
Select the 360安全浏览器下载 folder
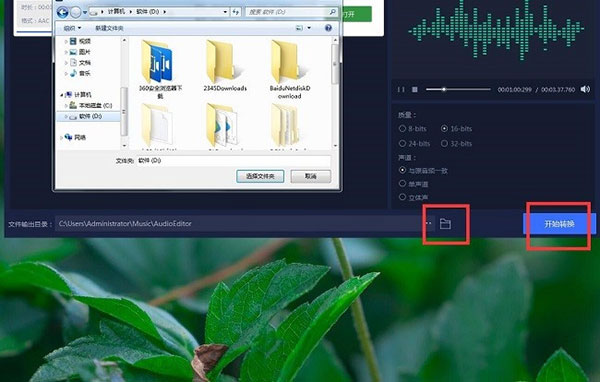click(x=160, y=70)
